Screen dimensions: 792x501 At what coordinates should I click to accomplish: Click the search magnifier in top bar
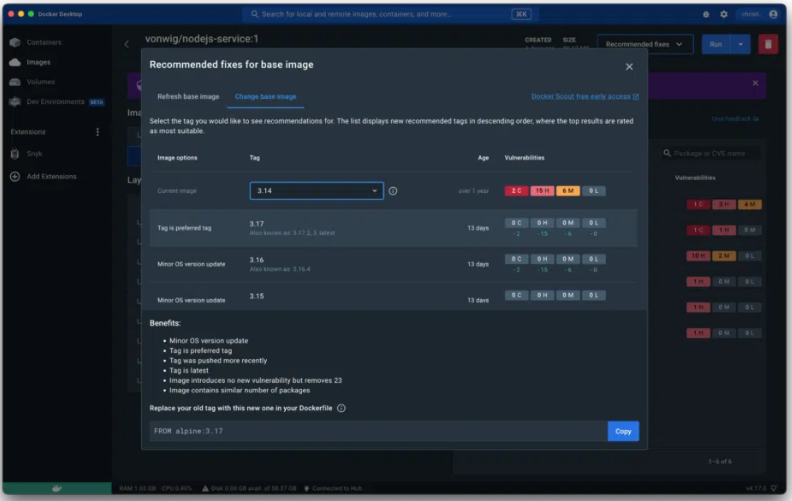[x=255, y=14]
